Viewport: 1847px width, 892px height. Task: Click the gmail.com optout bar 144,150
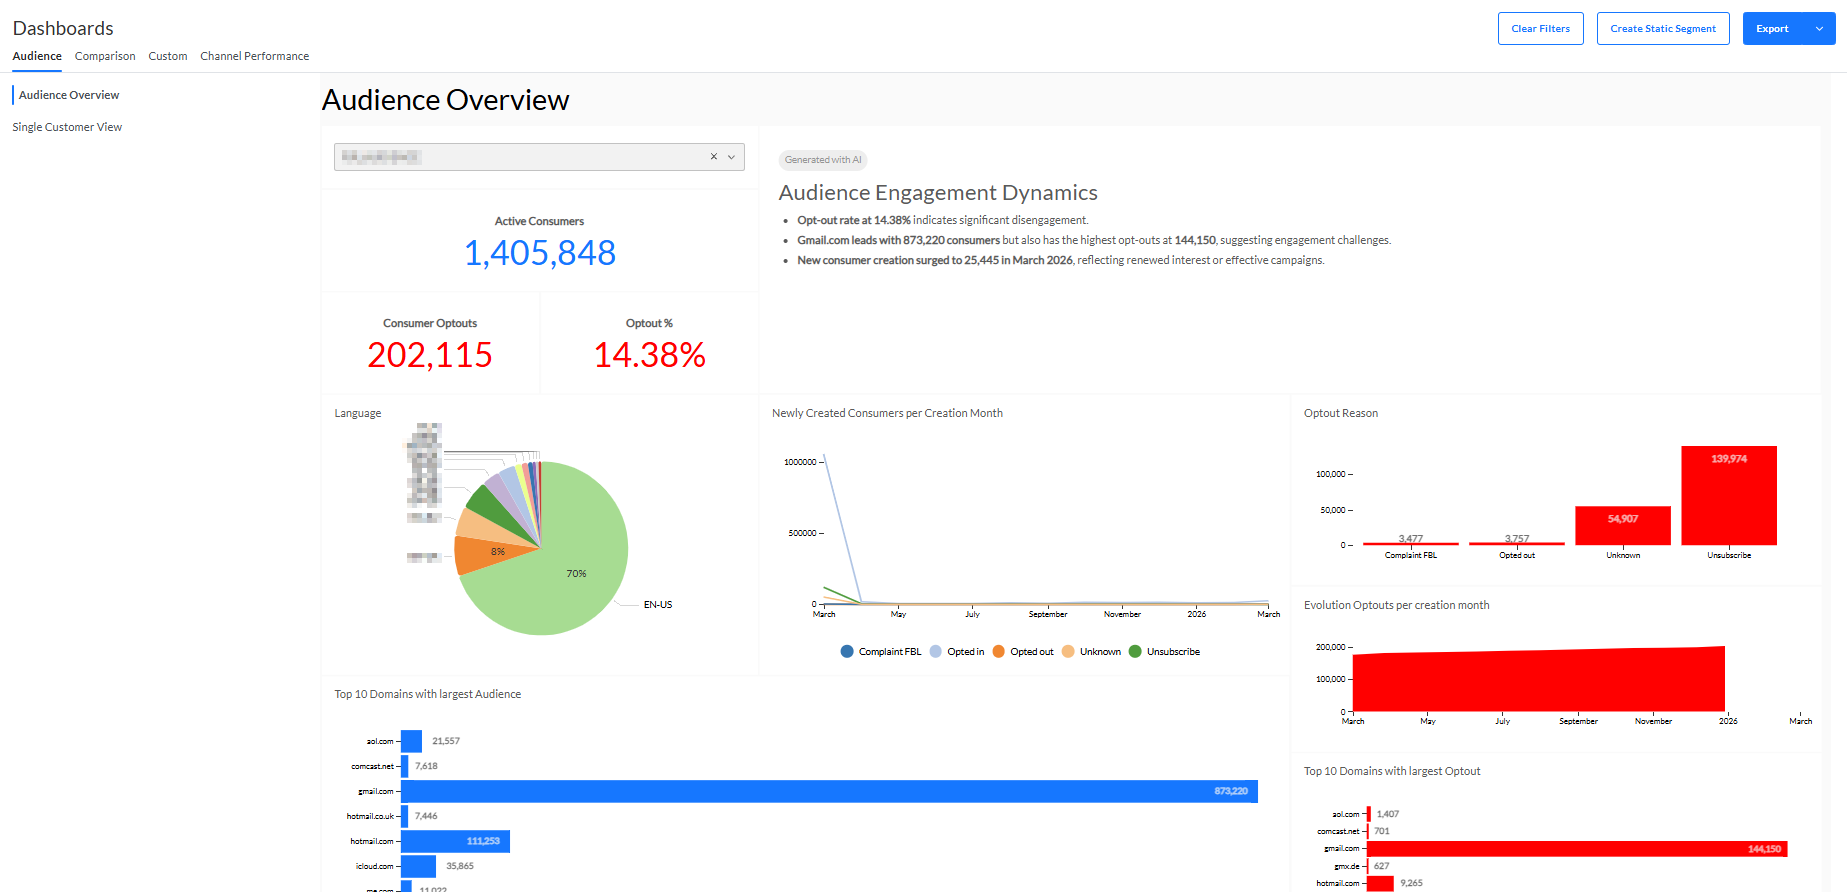coord(1577,849)
